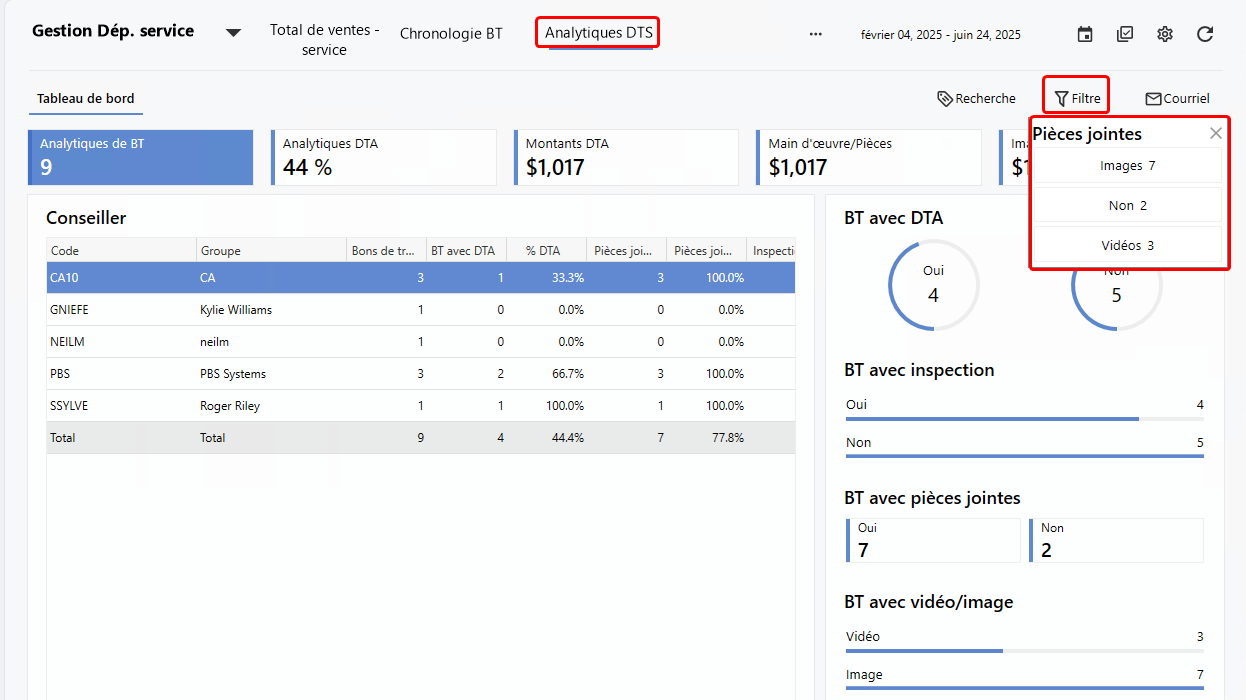Select the Analytiques DTA 44 % card
1246x700 pixels.
pyautogui.click(x=384, y=157)
